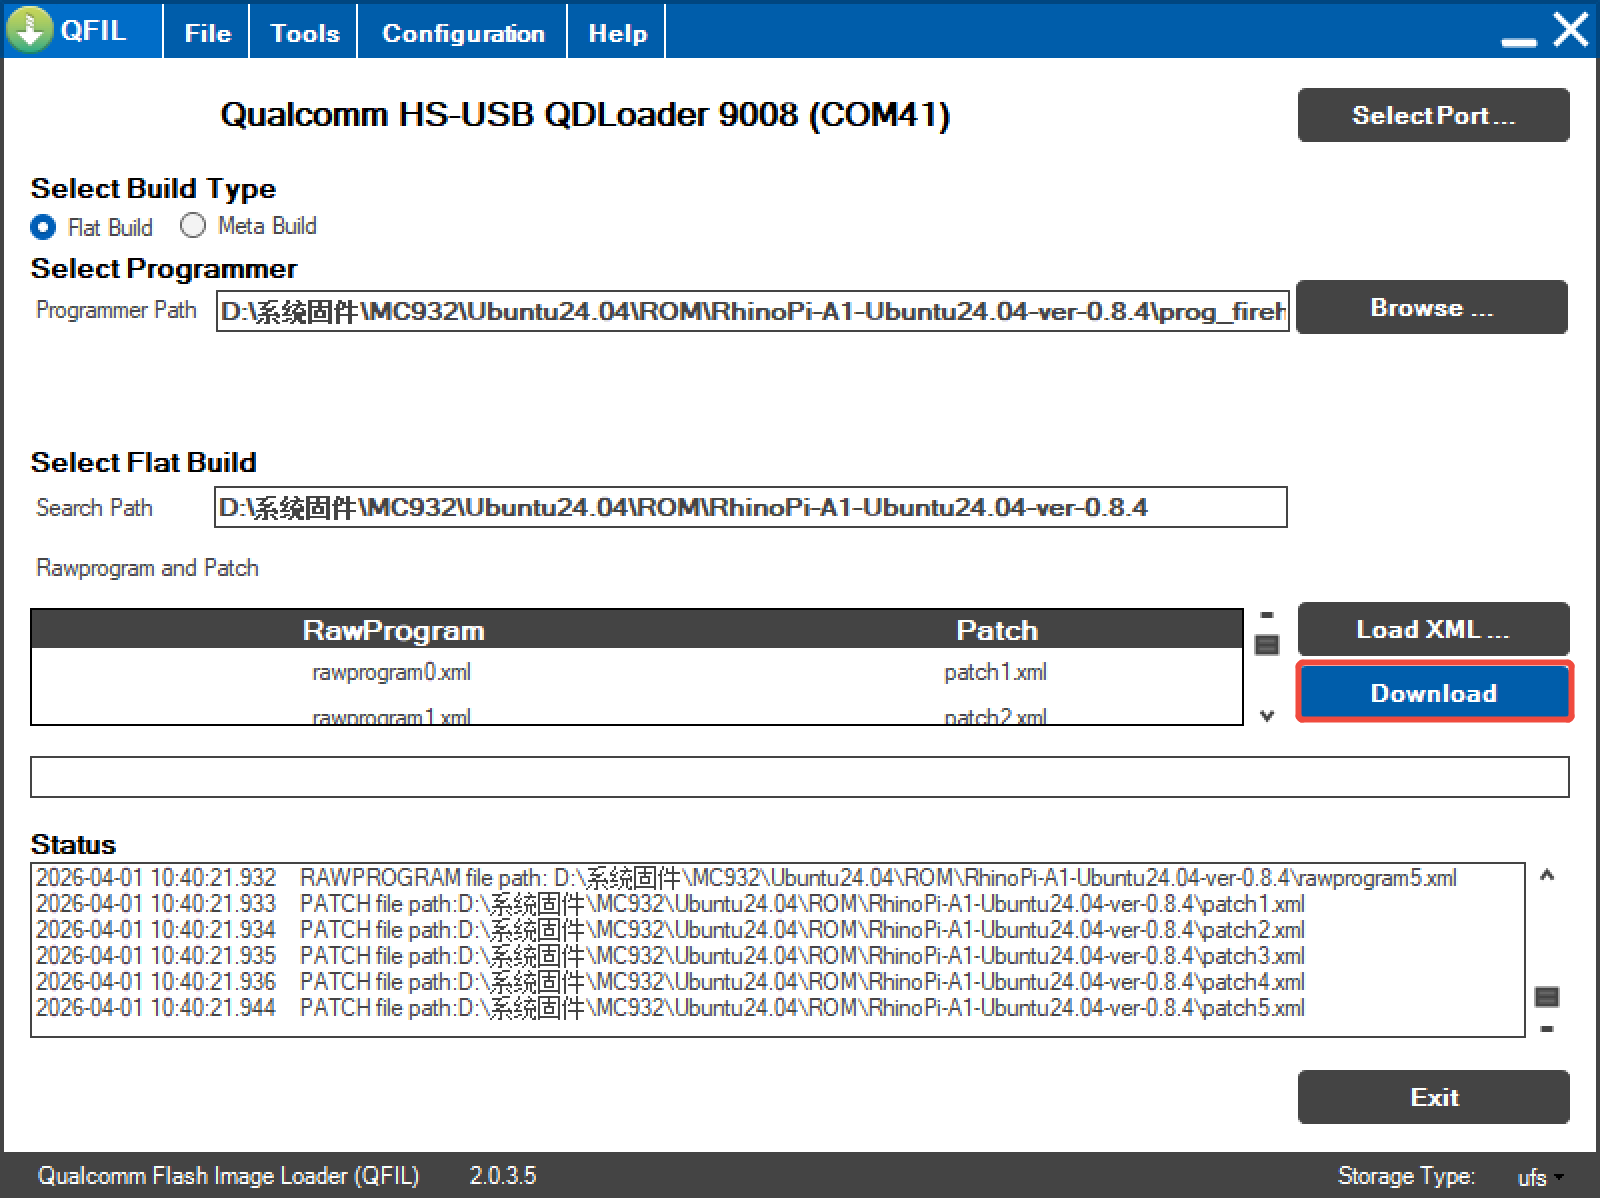Select the Meta Build radio button

tap(193, 226)
